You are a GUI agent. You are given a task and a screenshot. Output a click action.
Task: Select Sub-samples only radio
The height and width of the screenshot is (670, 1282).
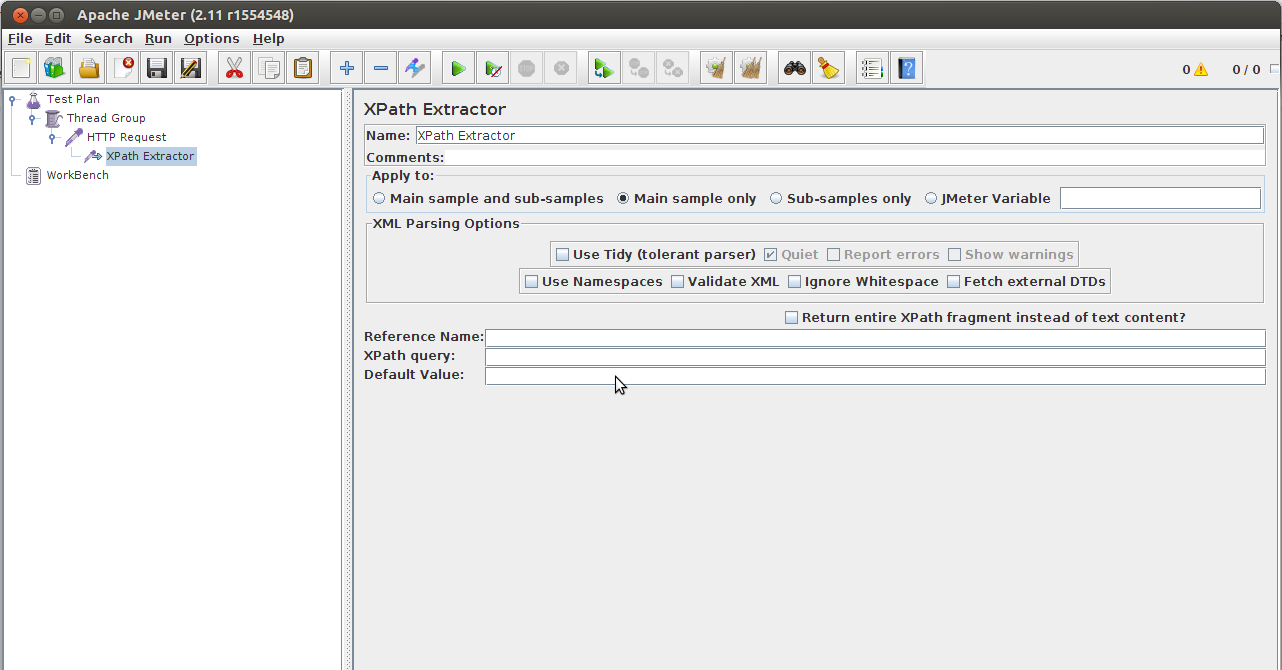point(776,198)
